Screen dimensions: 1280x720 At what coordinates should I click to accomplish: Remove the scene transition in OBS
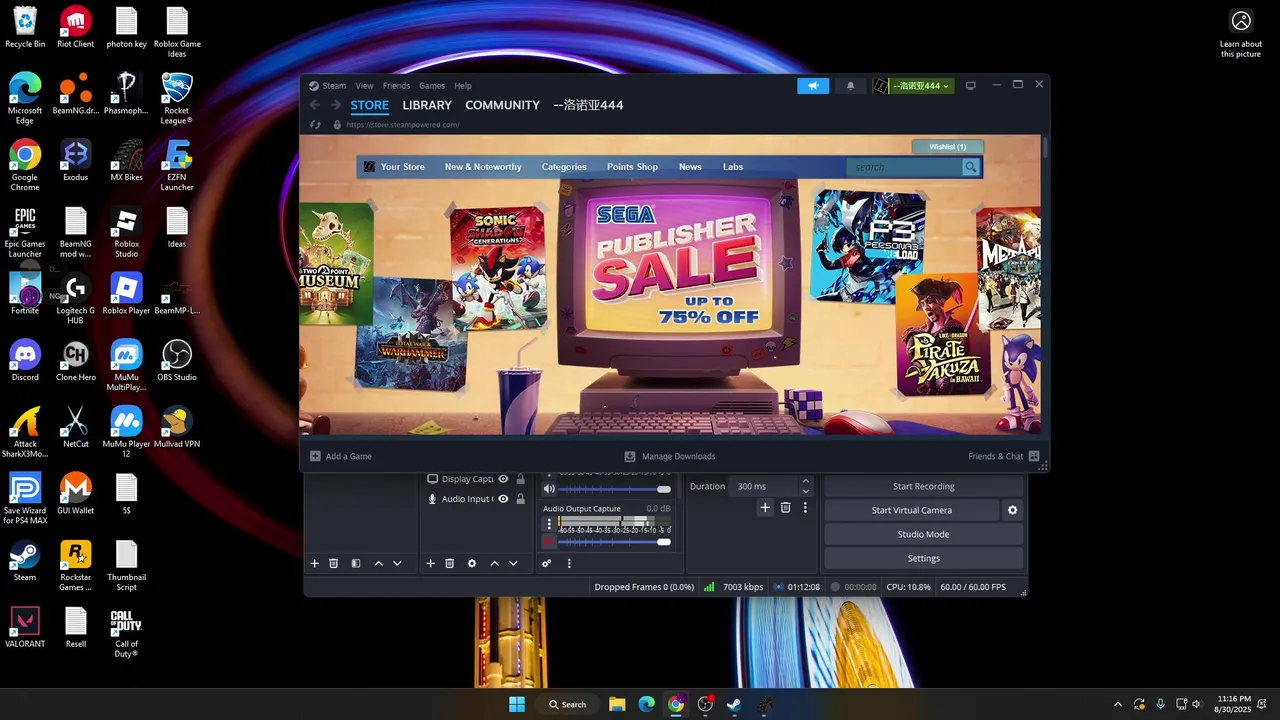[x=785, y=508]
